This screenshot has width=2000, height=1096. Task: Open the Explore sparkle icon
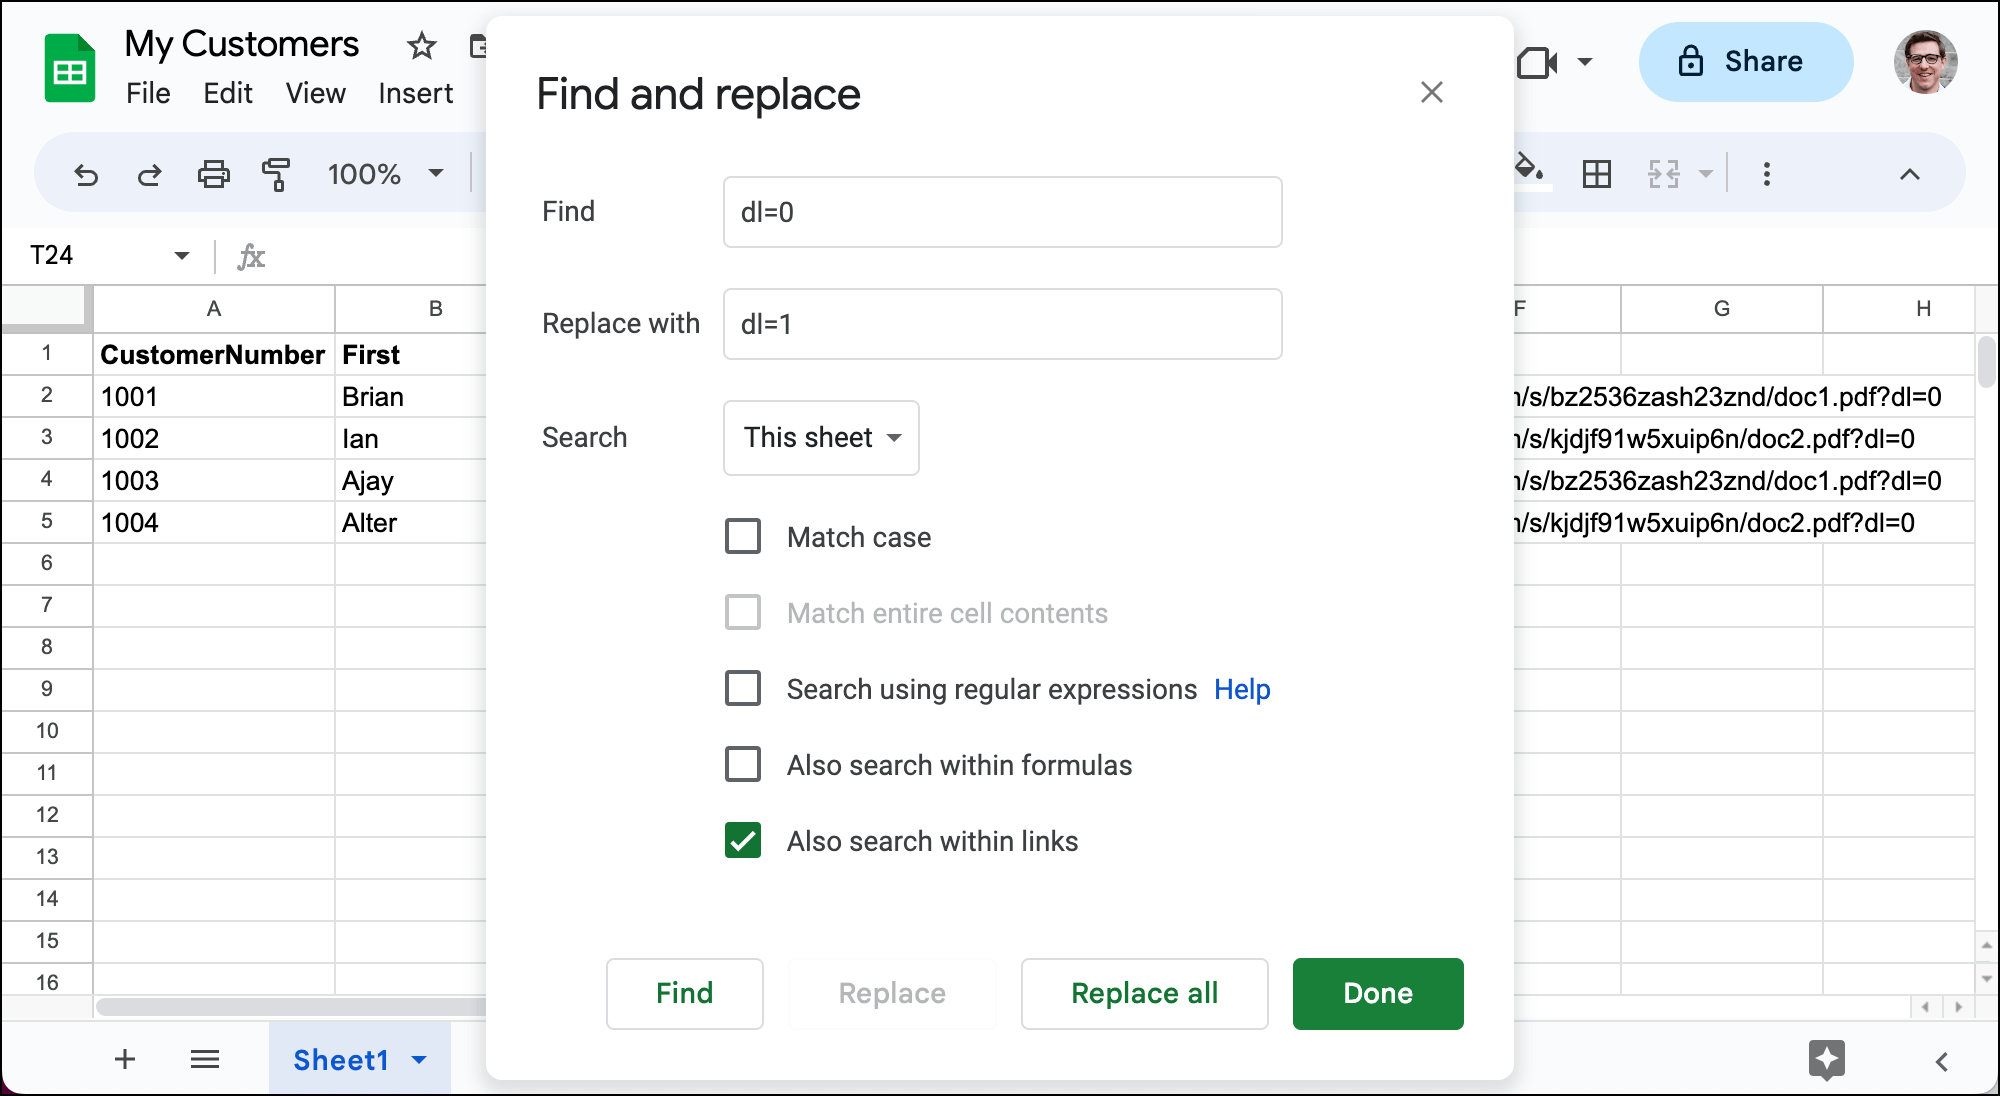(x=1826, y=1059)
